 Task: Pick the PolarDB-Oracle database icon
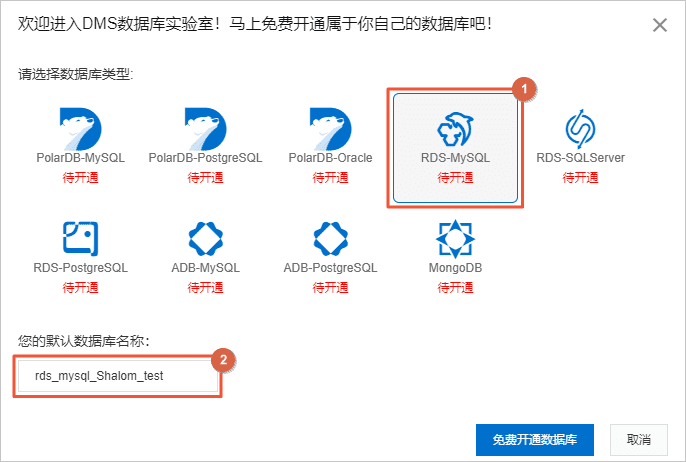pyautogui.click(x=330, y=129)
